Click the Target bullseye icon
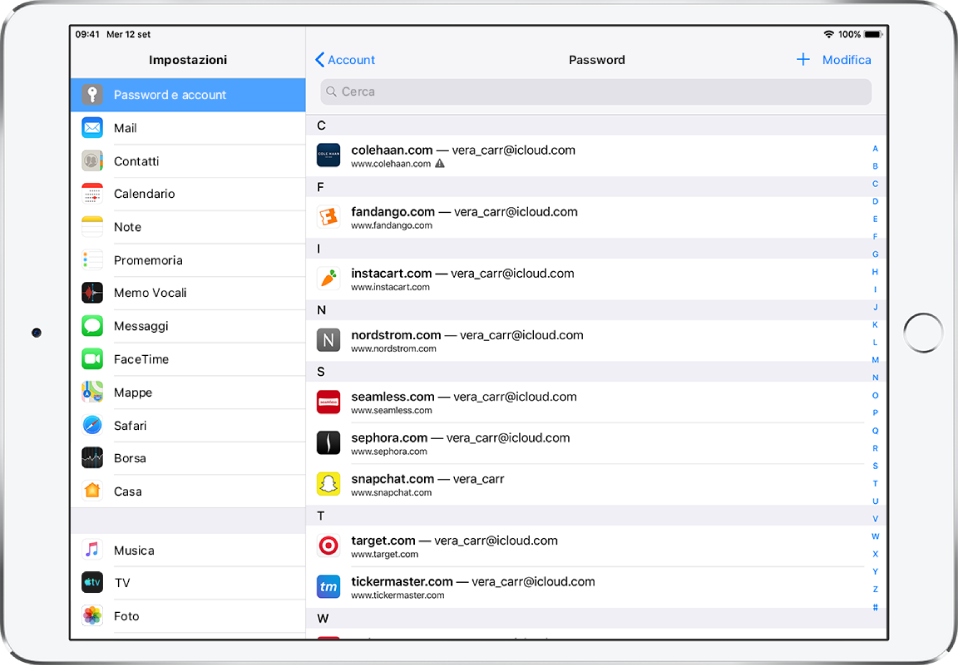The image size is (958, 665). 328,546
